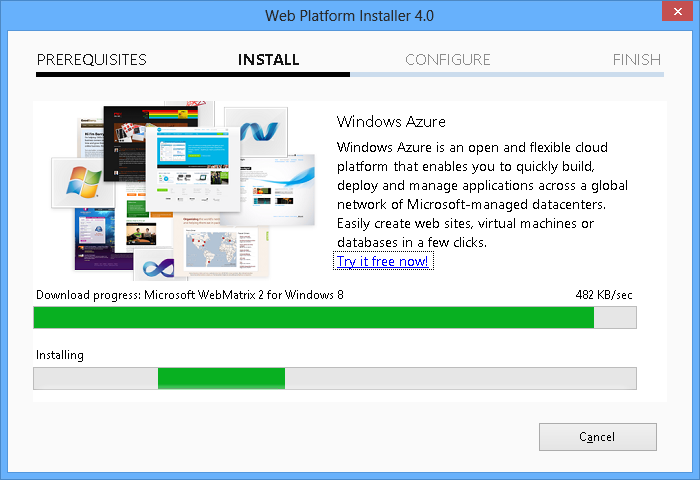
Task: Click the Windows flag logo tile
Action: [82, 183]
